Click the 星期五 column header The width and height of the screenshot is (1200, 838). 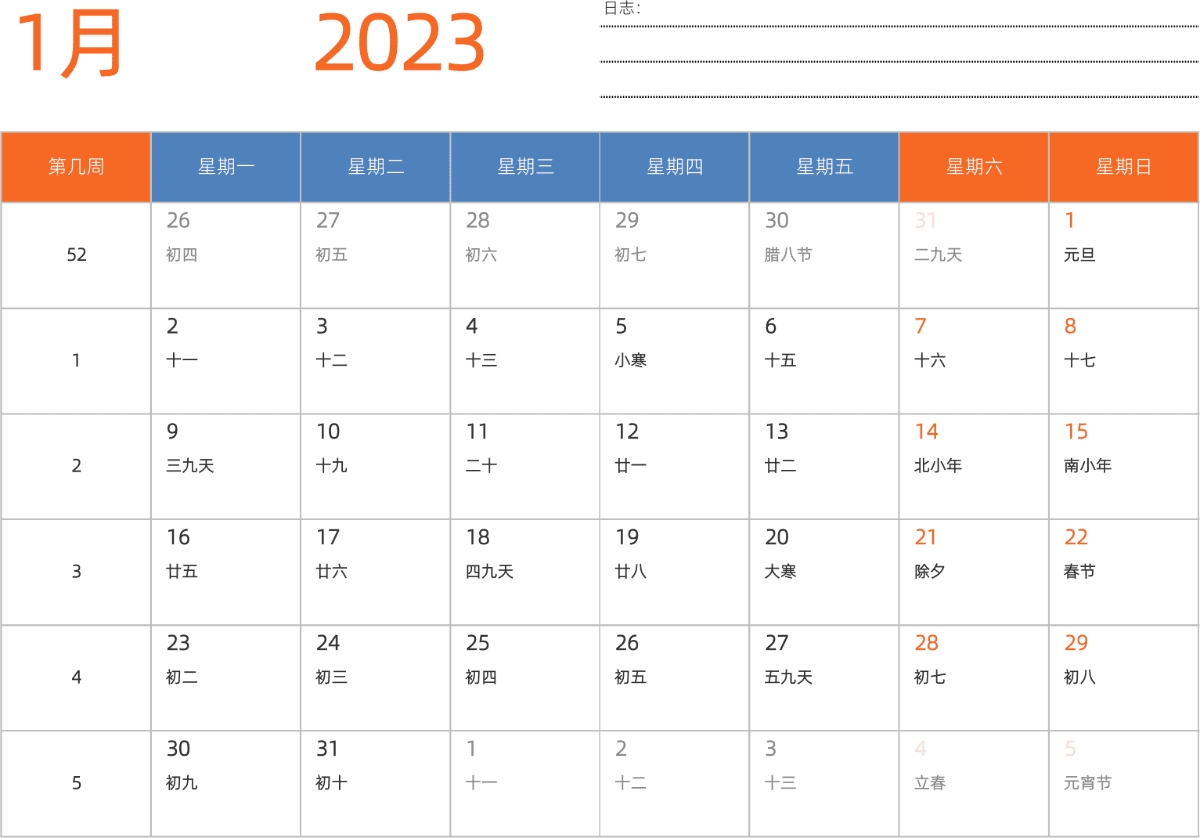pyautogui.click(x=825, y=167)
